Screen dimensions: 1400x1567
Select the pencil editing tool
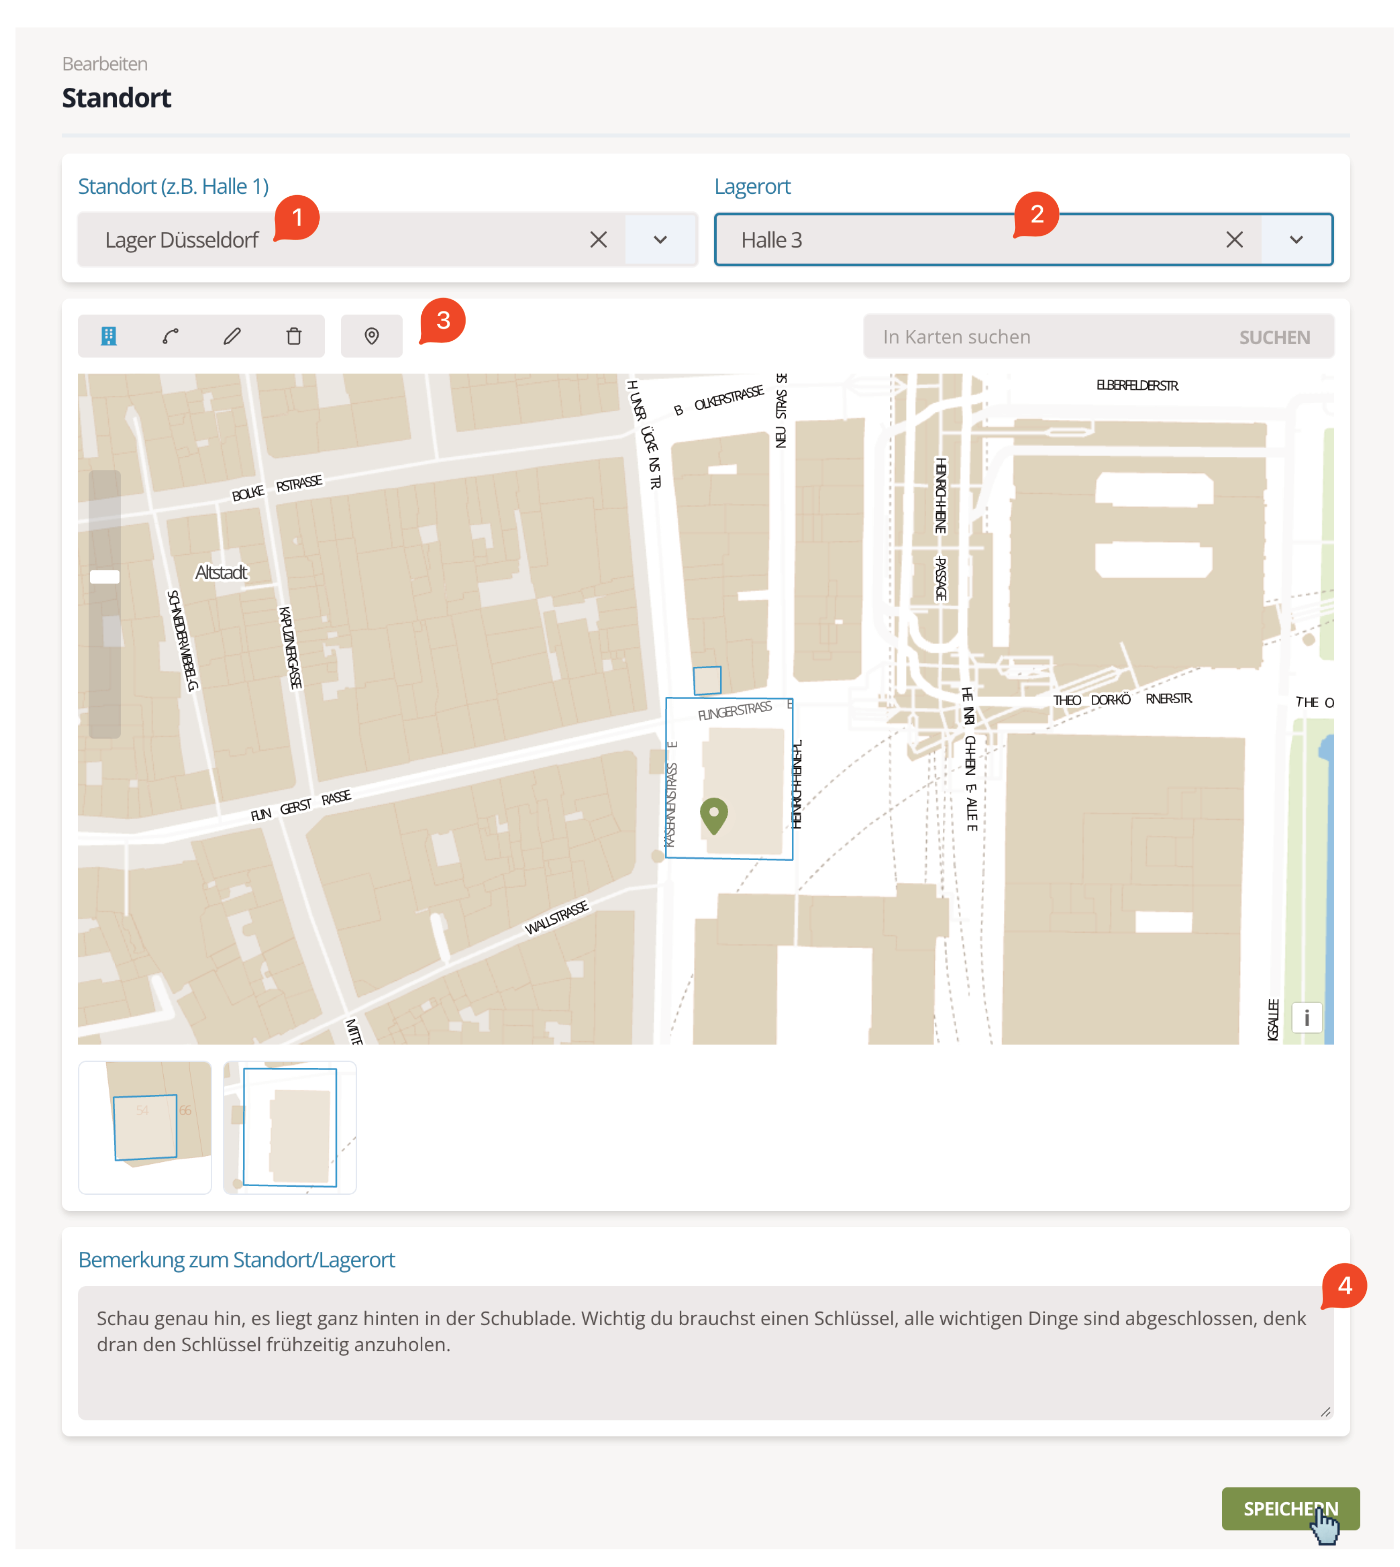point(232,336)
